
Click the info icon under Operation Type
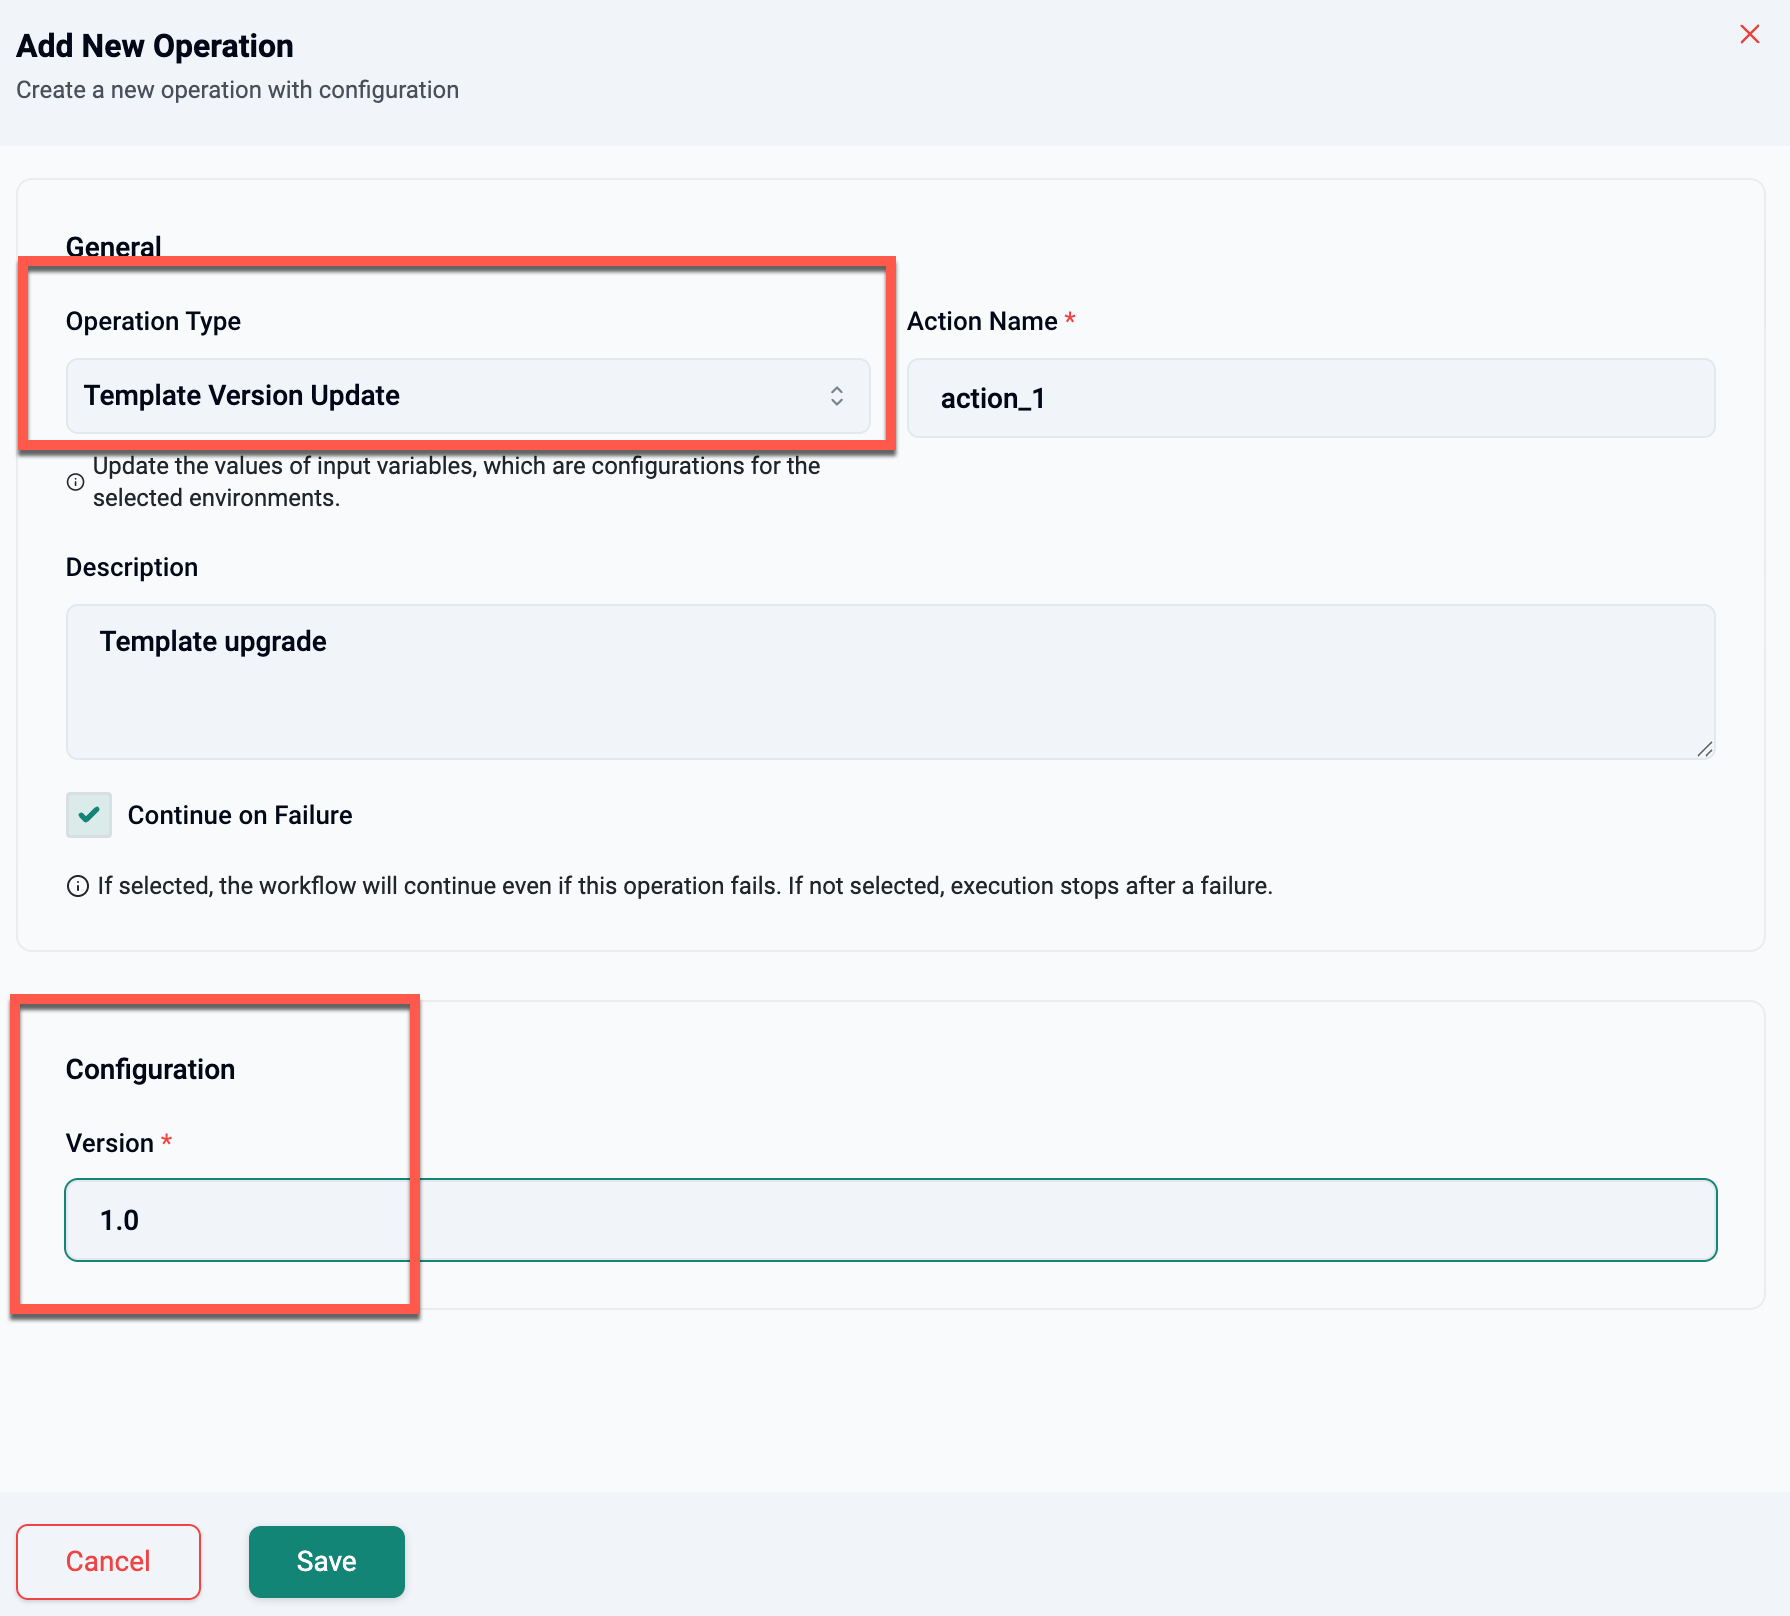[75, 482]
